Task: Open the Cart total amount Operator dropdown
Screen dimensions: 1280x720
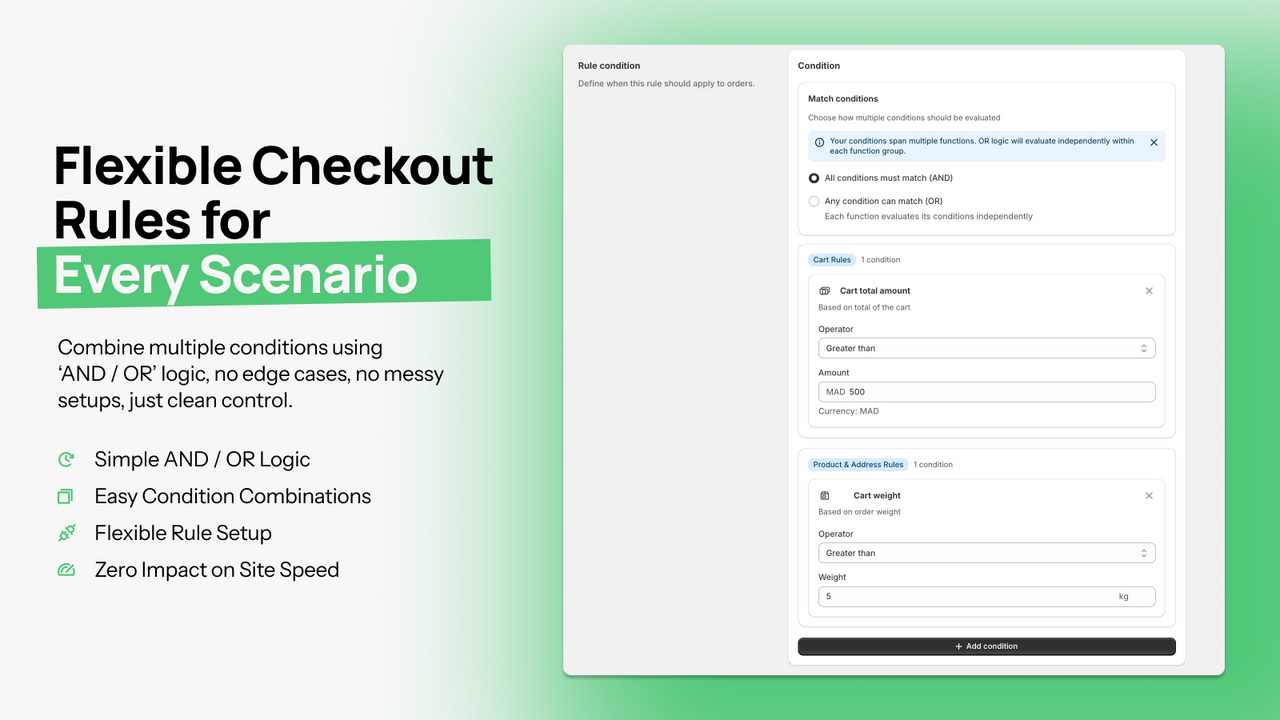Action: tap(986, 348)
